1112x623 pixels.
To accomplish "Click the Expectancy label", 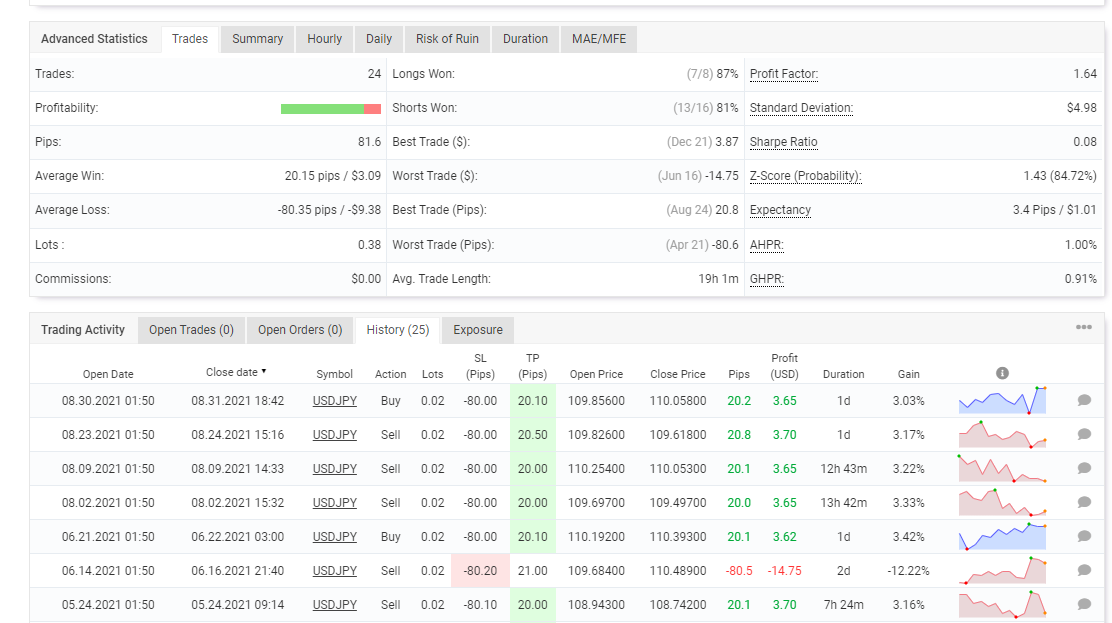I will click(x=780, y=210).
